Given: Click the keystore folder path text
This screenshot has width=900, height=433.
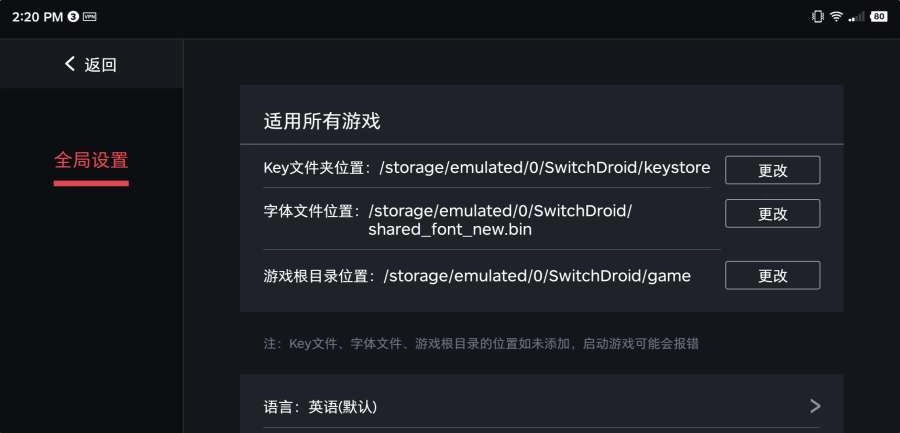Looking at the screenshot, I should tap(545, 167).
